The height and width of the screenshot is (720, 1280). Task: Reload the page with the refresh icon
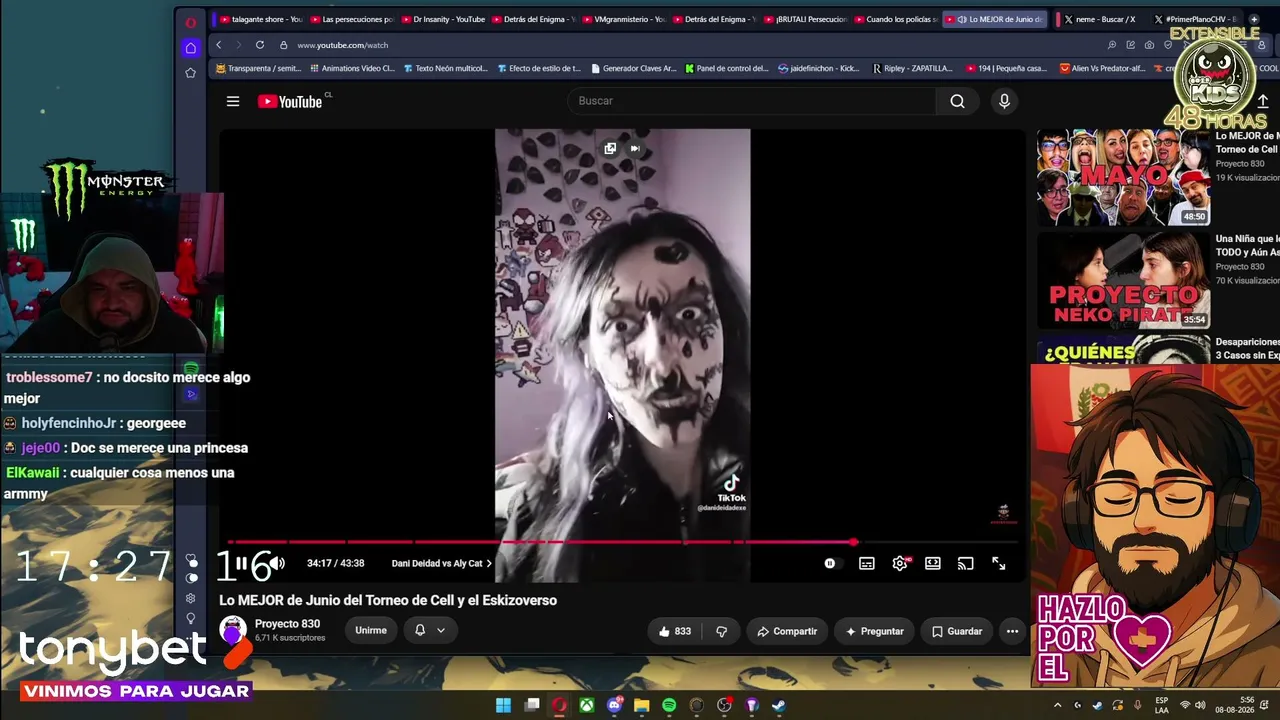pyautogui.click(x=260, y=45)
